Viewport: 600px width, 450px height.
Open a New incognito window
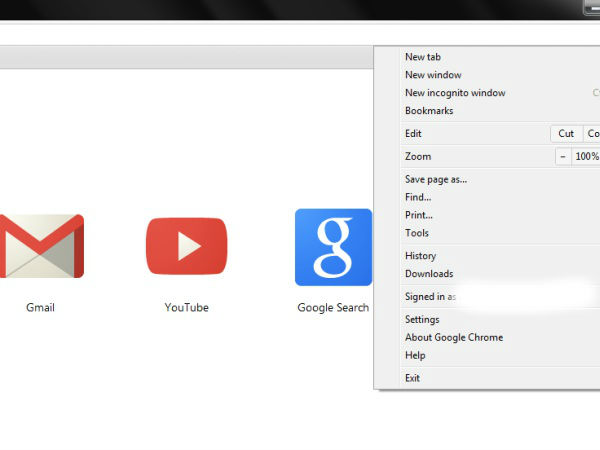coord(455,93)
